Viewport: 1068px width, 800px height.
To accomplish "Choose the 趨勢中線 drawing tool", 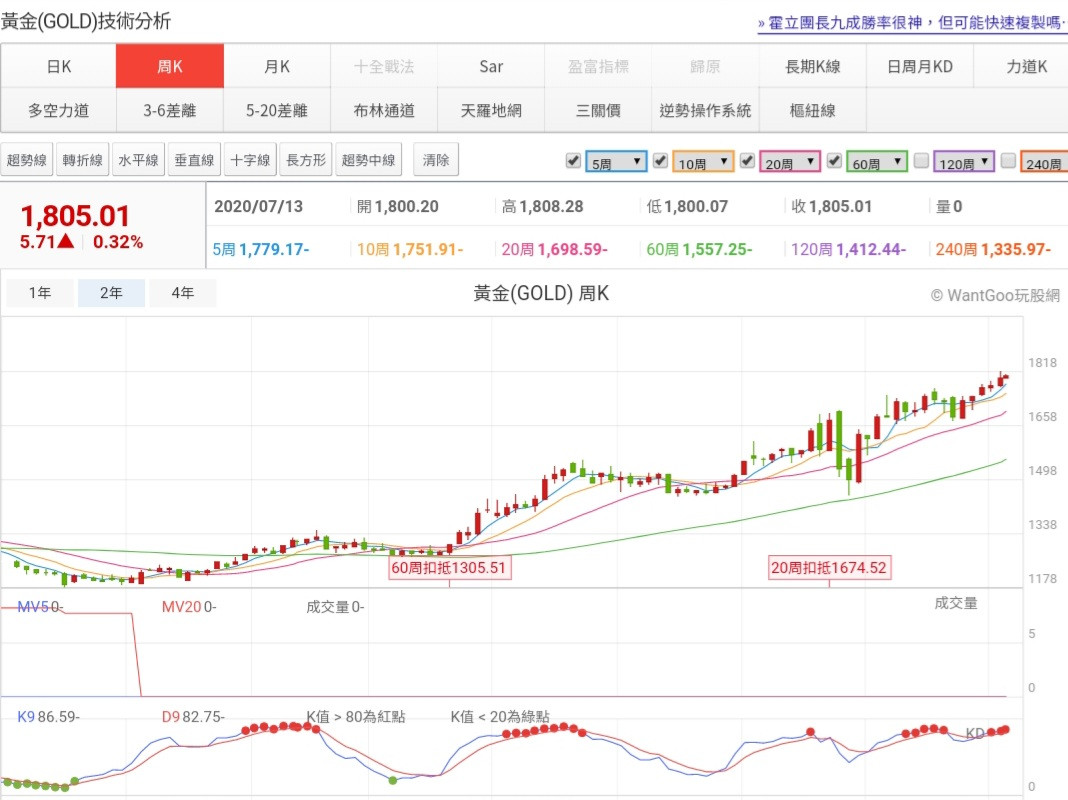I will pyautogui.click(x=369, y=160).
